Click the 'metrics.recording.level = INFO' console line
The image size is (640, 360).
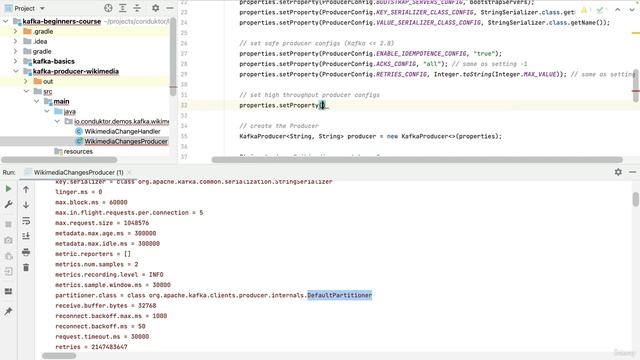pyautogui.click(x=109, y=275)
